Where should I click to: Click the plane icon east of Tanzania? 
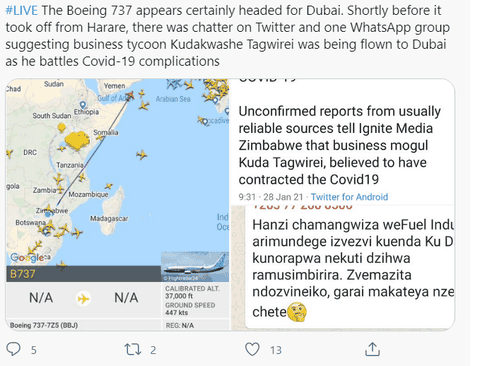[x=82, y=177]
